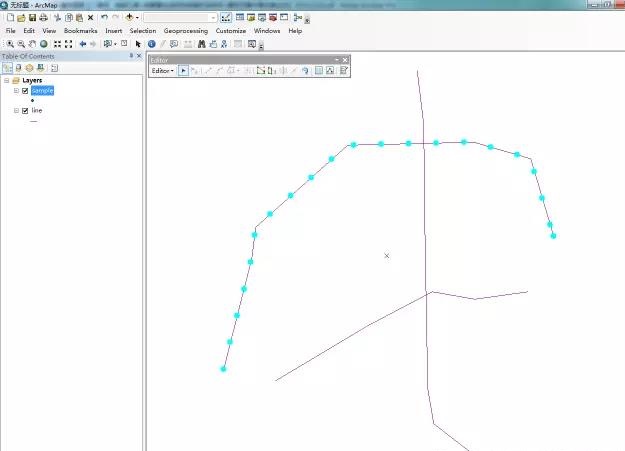
Task: Copy the selected element
Action: tap(69, 18)
